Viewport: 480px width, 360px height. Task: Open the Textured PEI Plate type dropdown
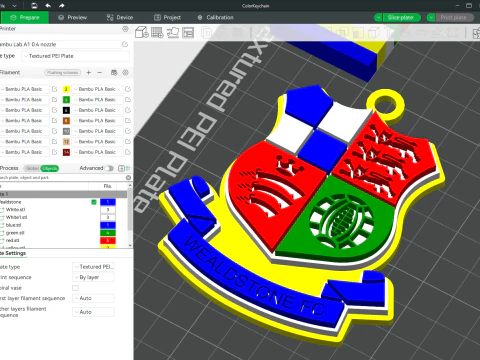[x=76, y=56]
